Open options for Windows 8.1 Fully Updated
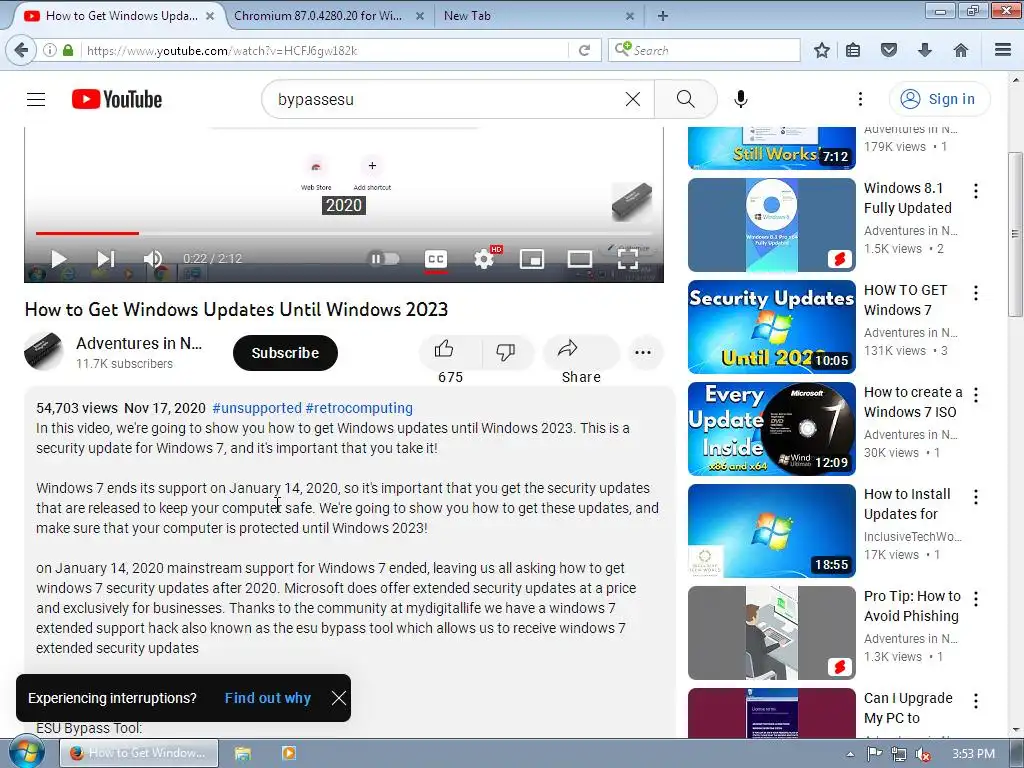 976,191
